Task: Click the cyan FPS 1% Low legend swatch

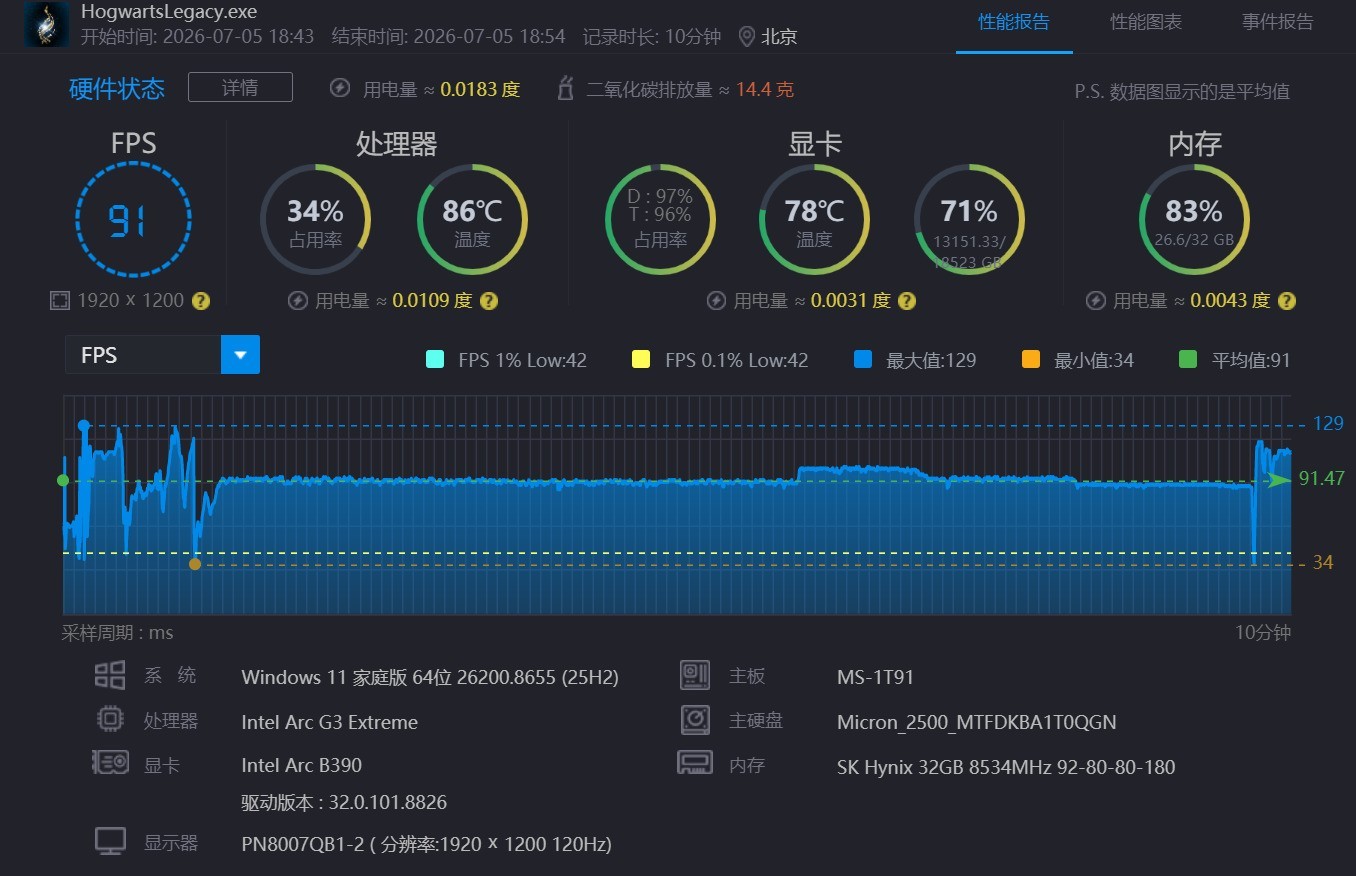Action: click(434, 360)
